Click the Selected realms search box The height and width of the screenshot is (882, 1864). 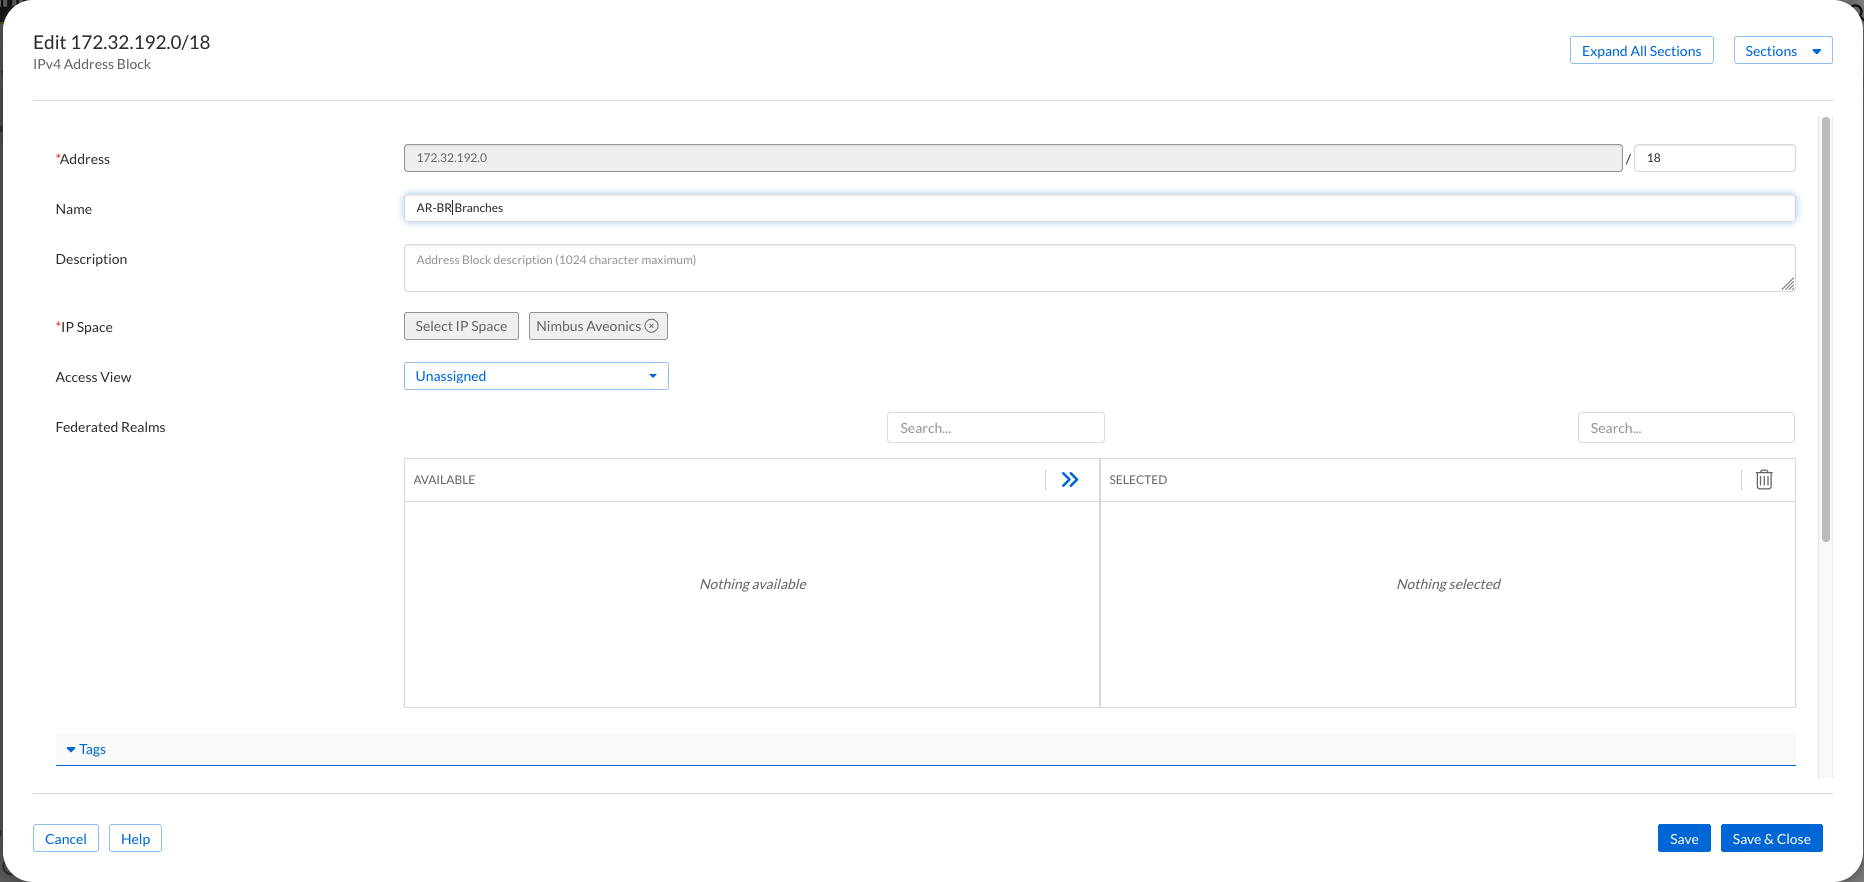coord(1685,428)
